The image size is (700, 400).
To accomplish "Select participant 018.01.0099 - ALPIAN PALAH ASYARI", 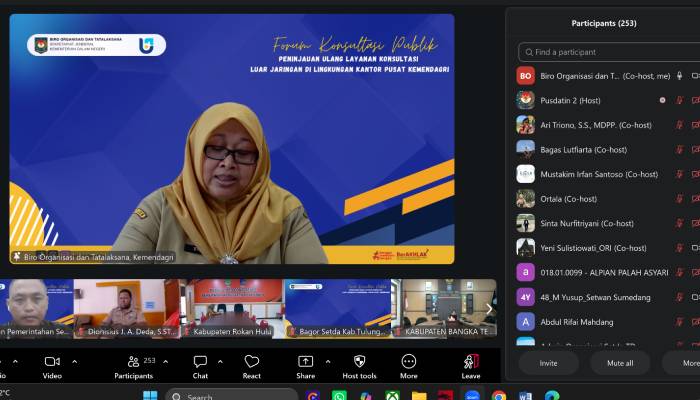I will (604, 273).
